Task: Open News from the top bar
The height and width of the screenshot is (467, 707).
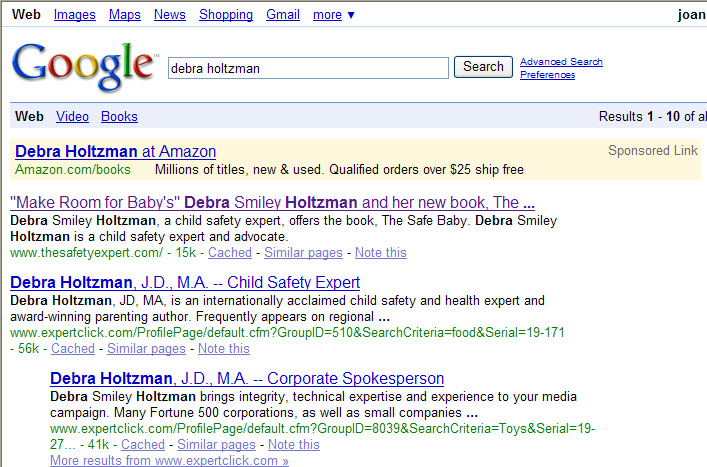Action: pyautogui.click(x=170, y=14)
